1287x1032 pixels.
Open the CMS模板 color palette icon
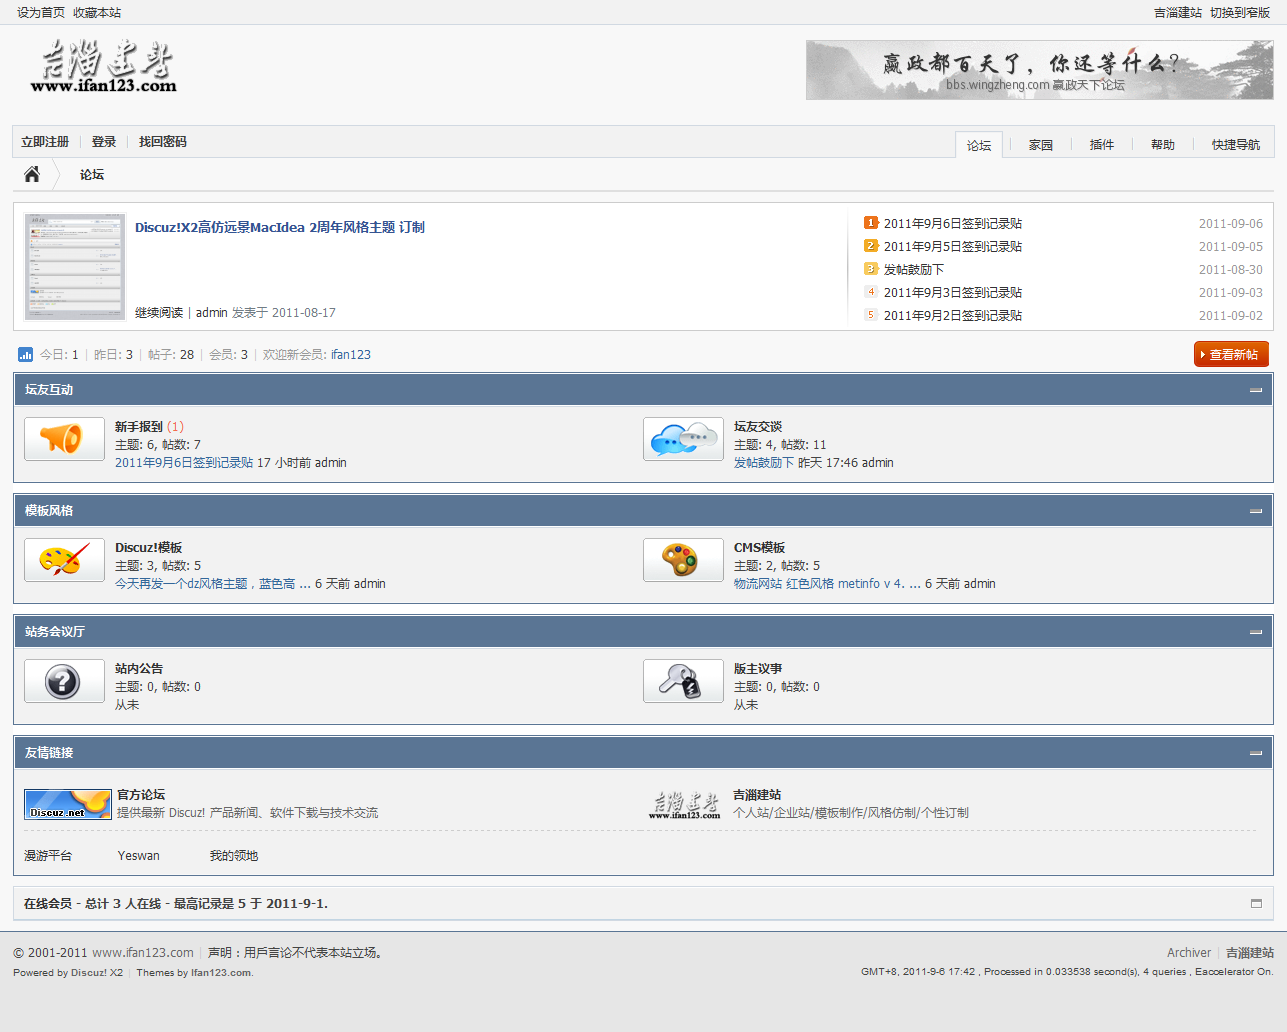(x=683, y=560)
